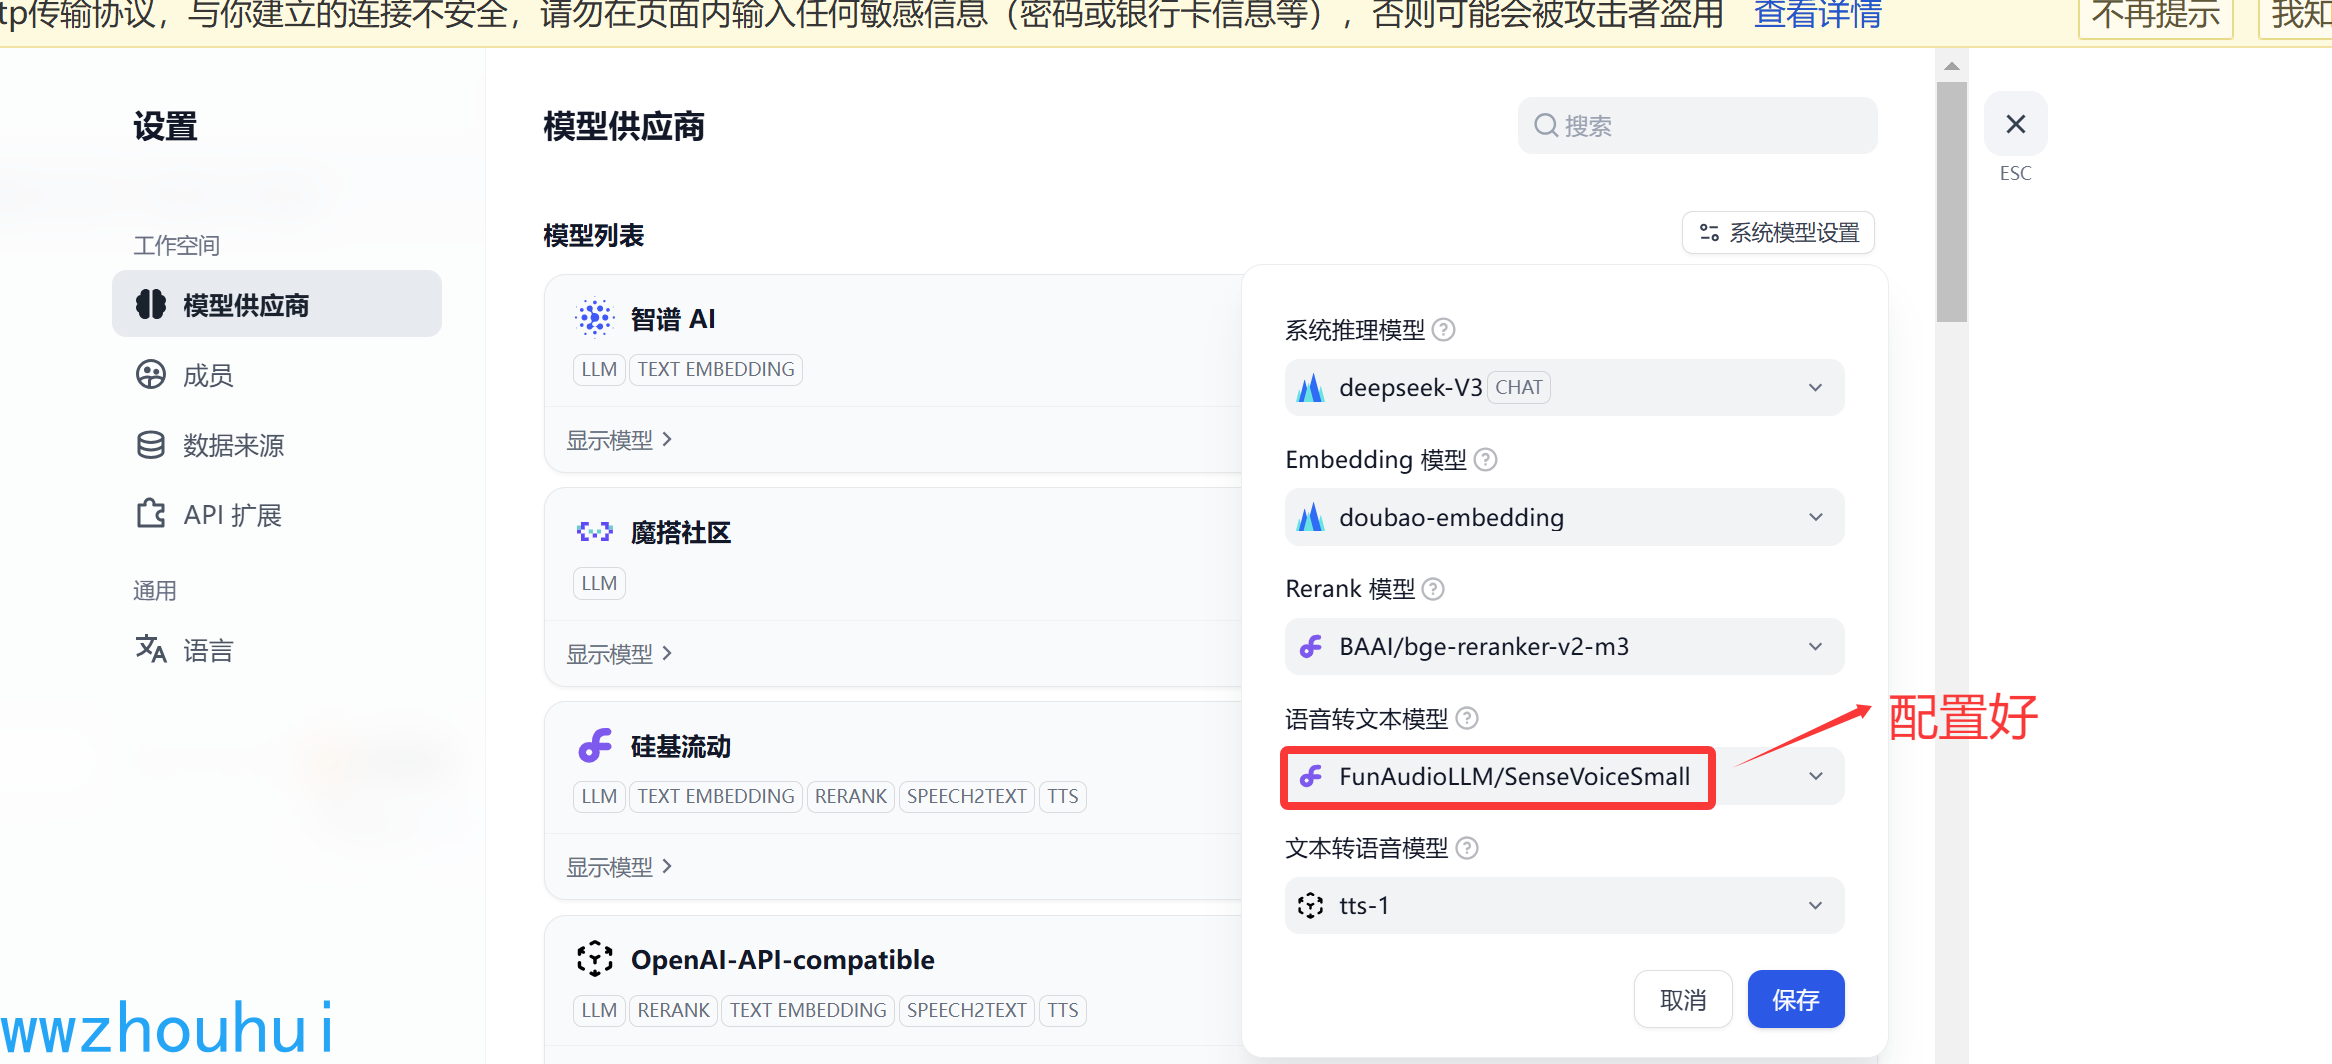Click the CHAT tag on deepseek-V3

[1519, 387]
